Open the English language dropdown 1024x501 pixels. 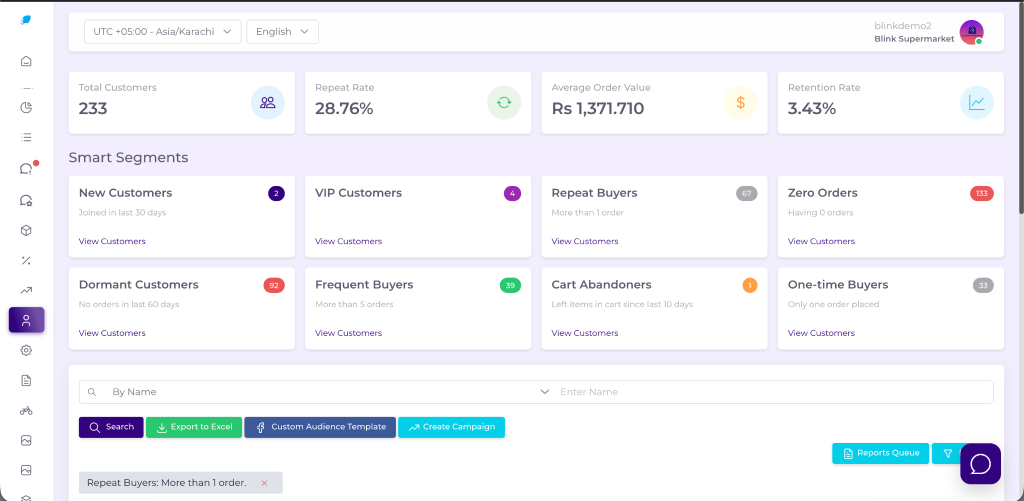click(282, 32)
